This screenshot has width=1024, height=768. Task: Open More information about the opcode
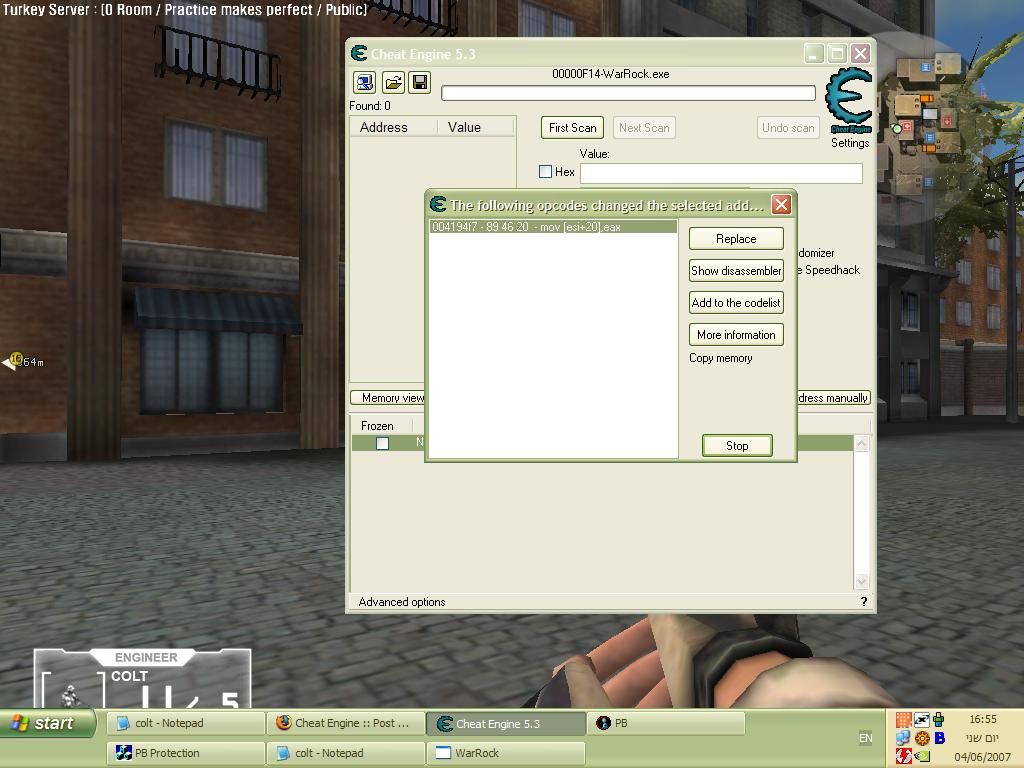coord(736,334)
